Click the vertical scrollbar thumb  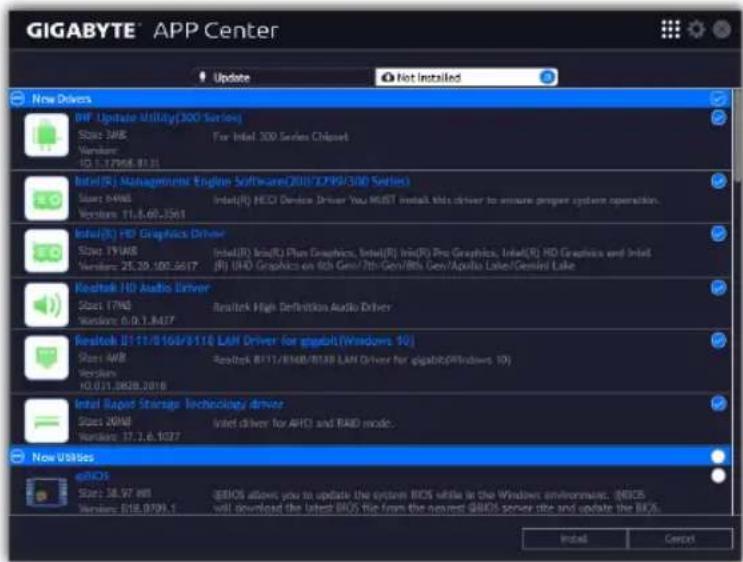[737, 135]
